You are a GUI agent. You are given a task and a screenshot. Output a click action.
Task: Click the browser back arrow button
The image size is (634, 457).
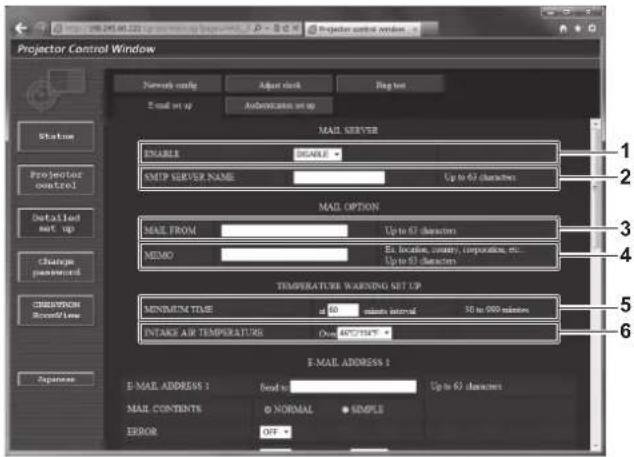[21, 28]
